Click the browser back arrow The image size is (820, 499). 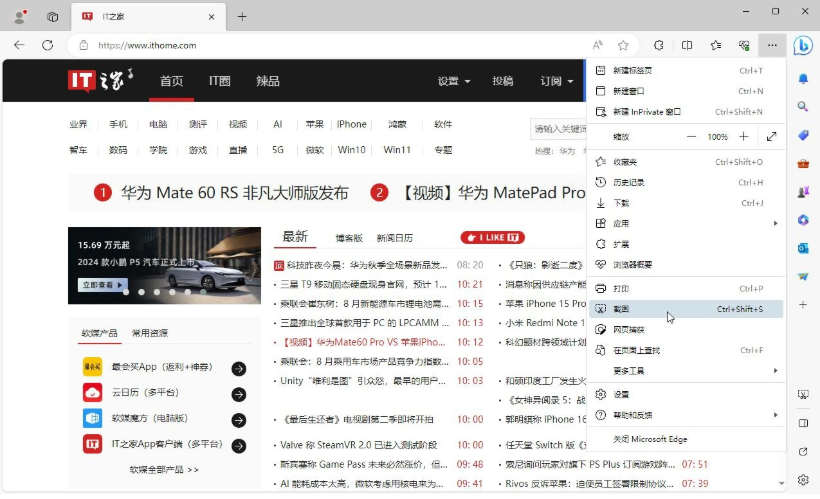pyautogui.click(x=19, y=45)
